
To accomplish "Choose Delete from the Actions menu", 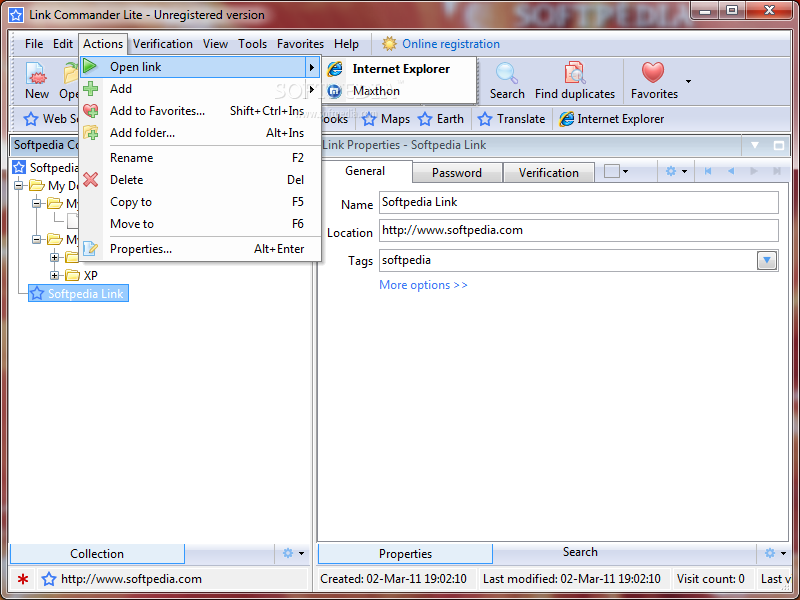I will [200, 180].
